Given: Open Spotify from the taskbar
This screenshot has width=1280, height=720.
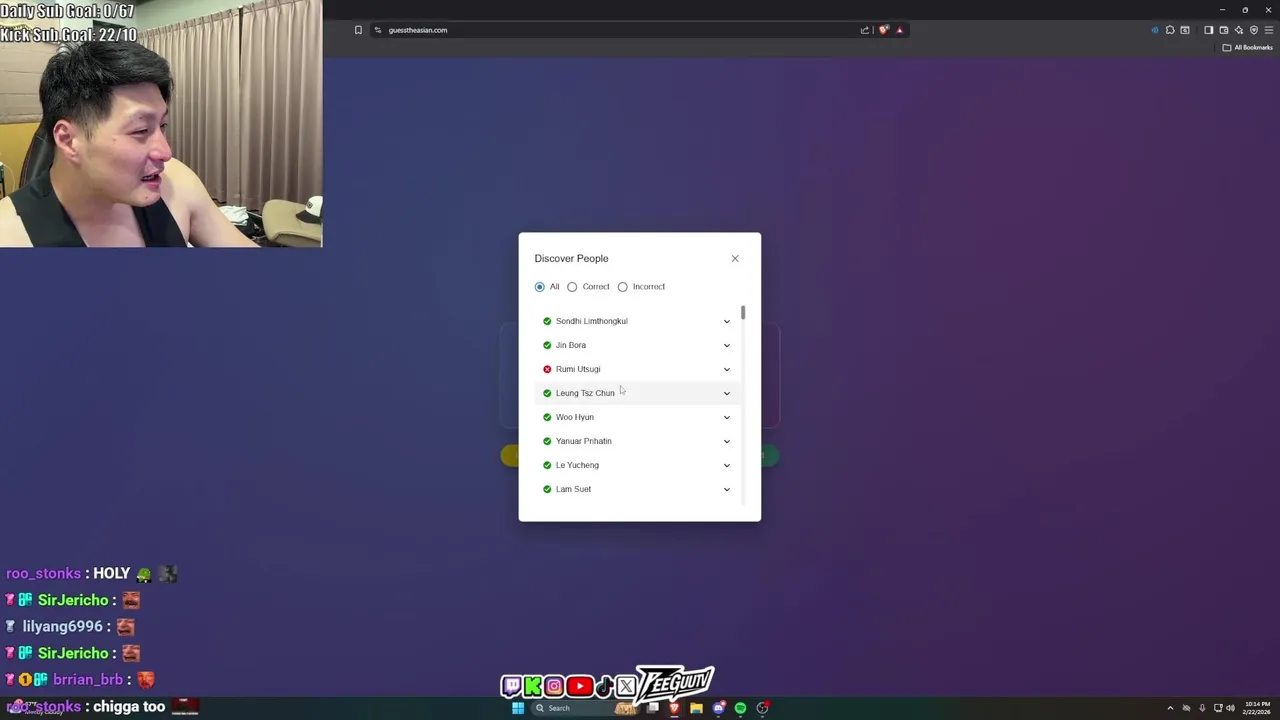Looking at the screenshot, I should [x=740, y=708].
